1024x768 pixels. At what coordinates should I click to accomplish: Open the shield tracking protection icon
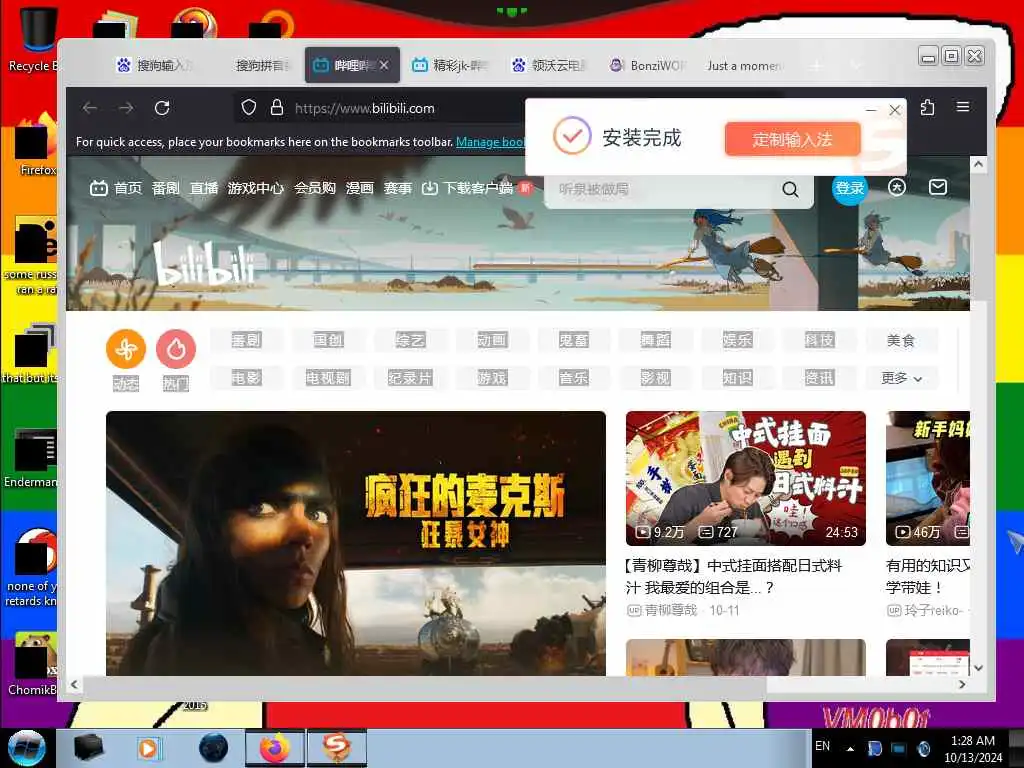[x=249, y=108]
